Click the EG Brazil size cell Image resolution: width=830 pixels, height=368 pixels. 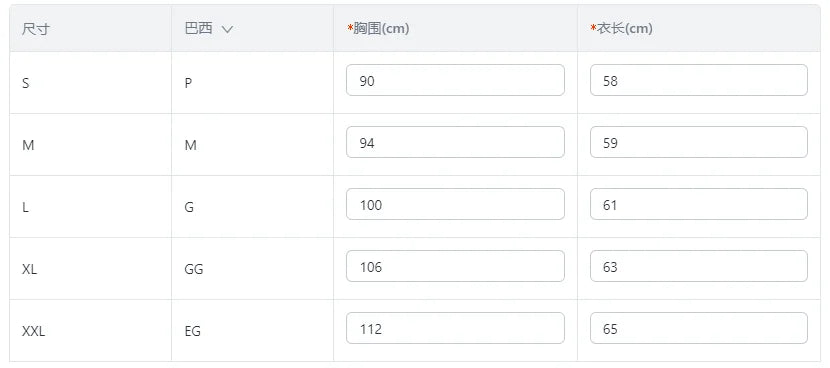click(193, 331)
